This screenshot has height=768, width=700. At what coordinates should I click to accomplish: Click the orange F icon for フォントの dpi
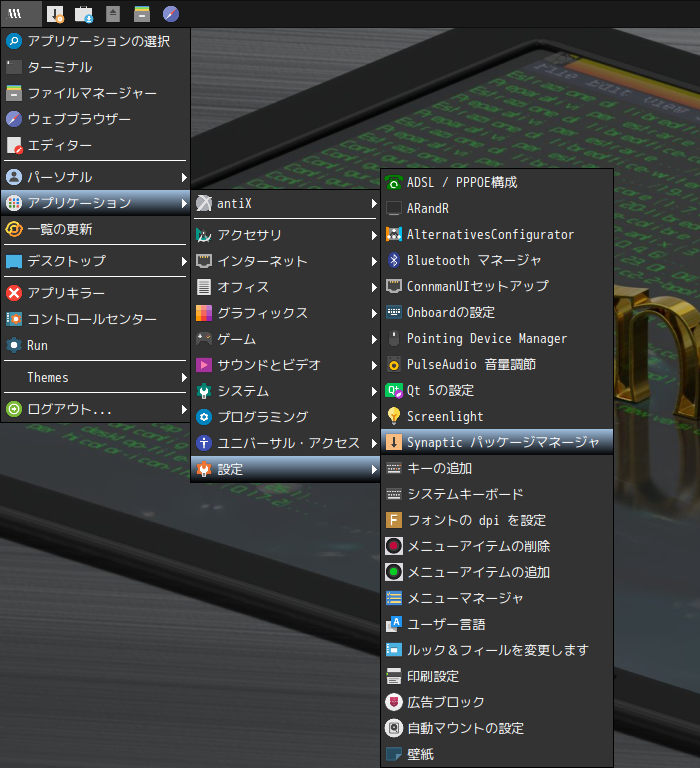(x=394, y=520)
